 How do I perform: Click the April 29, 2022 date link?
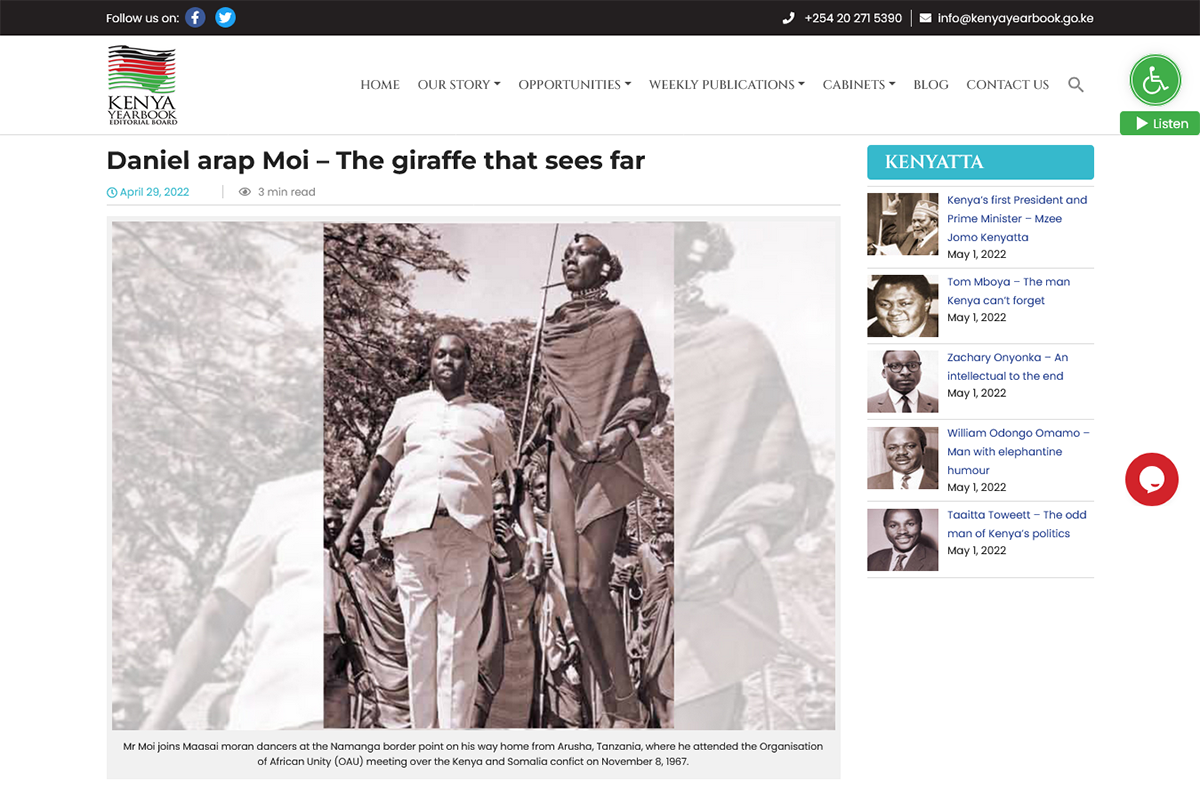click(x=148, y=192)
